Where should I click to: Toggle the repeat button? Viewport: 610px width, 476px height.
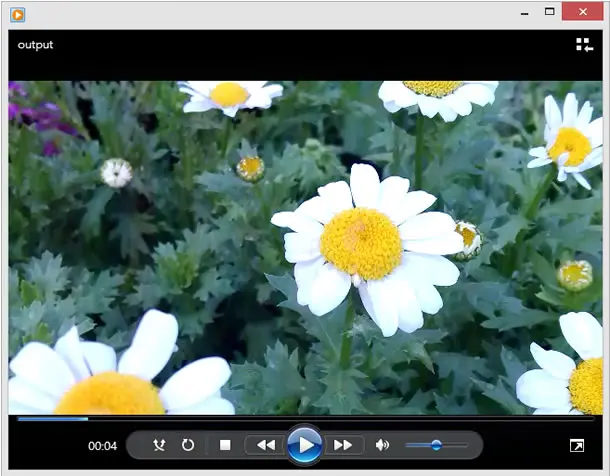(x=188, y=445)
